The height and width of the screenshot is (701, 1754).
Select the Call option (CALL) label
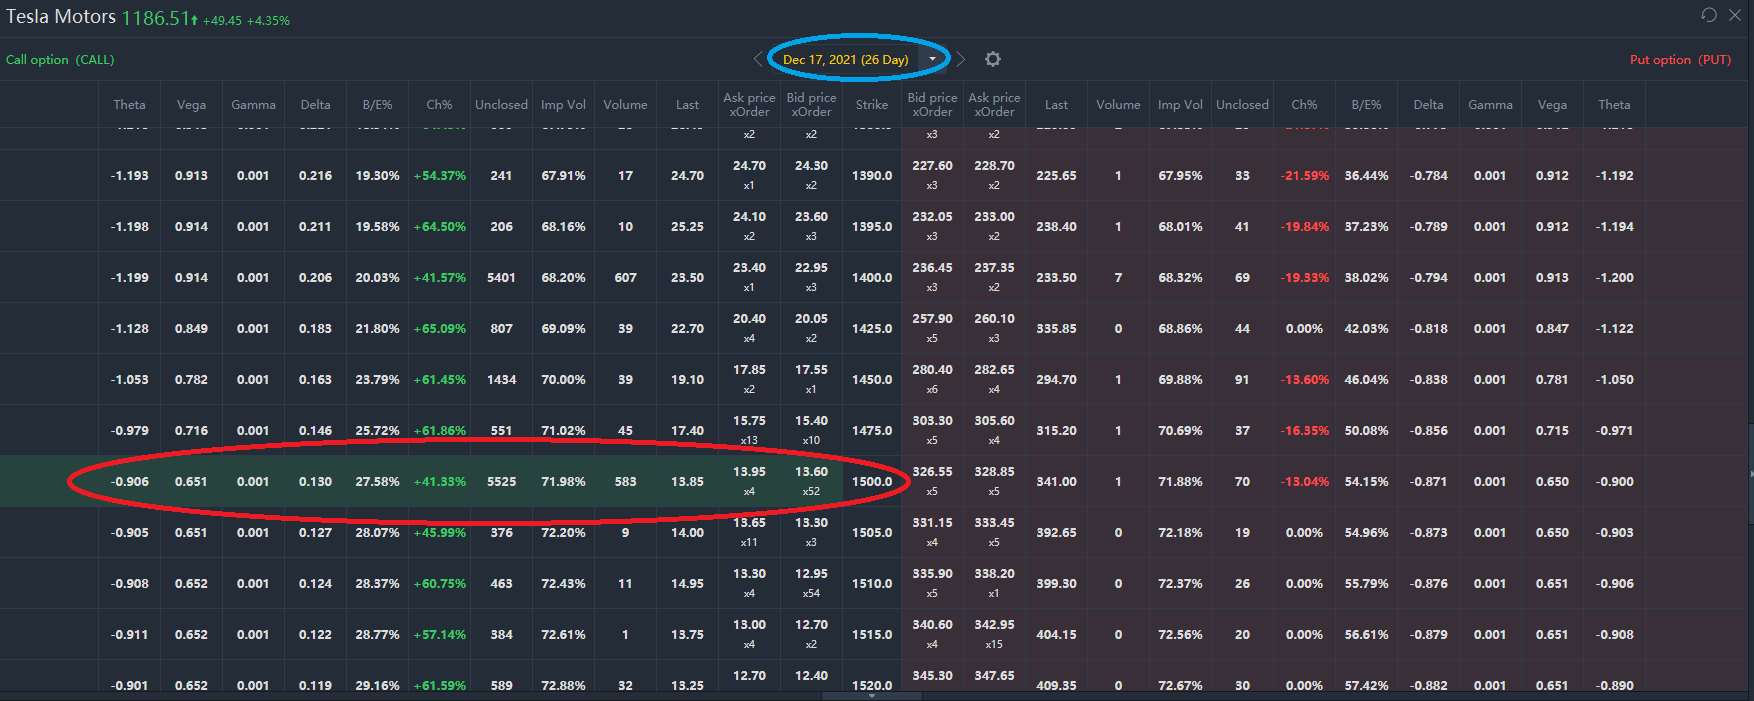60,60
